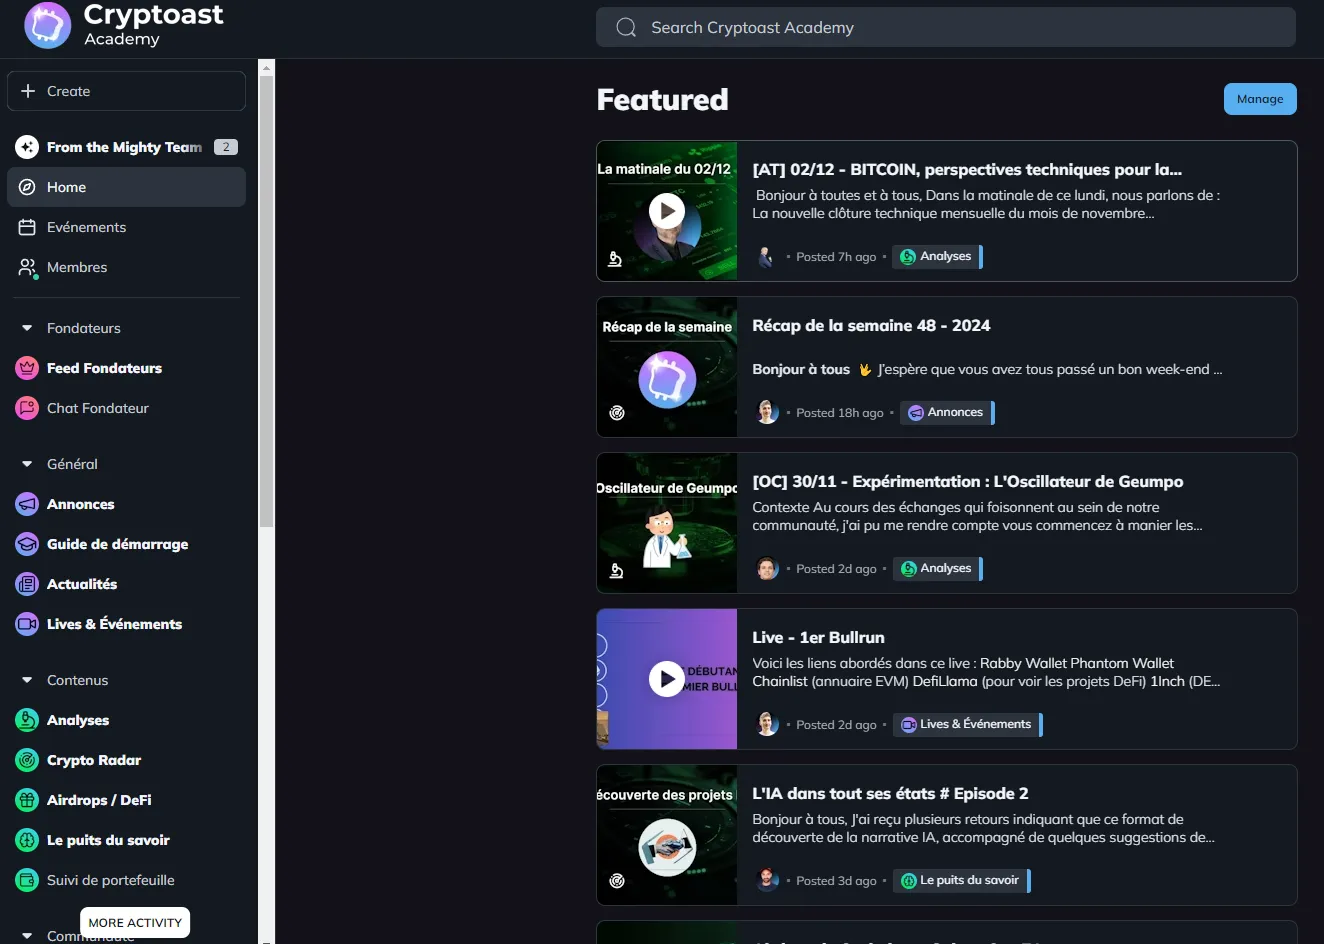
Task: Click the MORE ACTIVITY button
Action: click(135, 922)
